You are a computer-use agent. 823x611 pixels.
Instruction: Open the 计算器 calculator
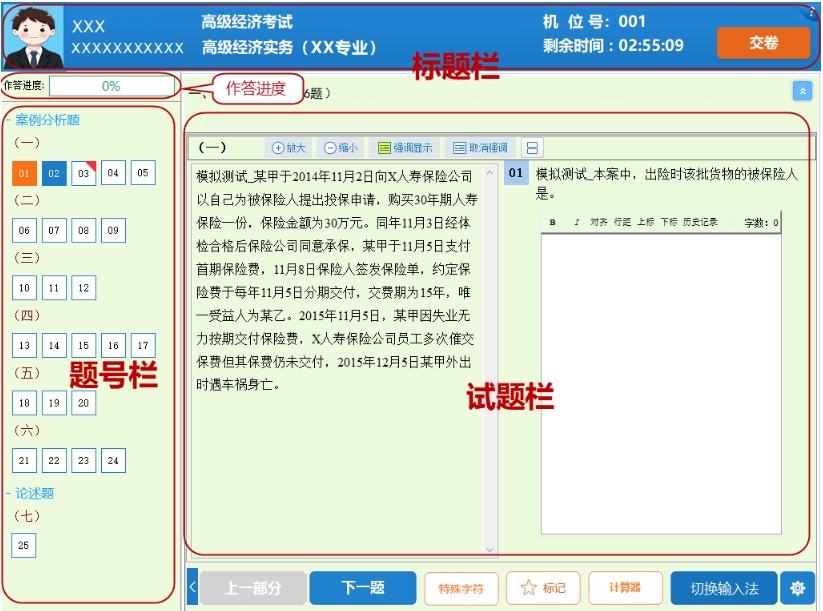click(625, 588)
